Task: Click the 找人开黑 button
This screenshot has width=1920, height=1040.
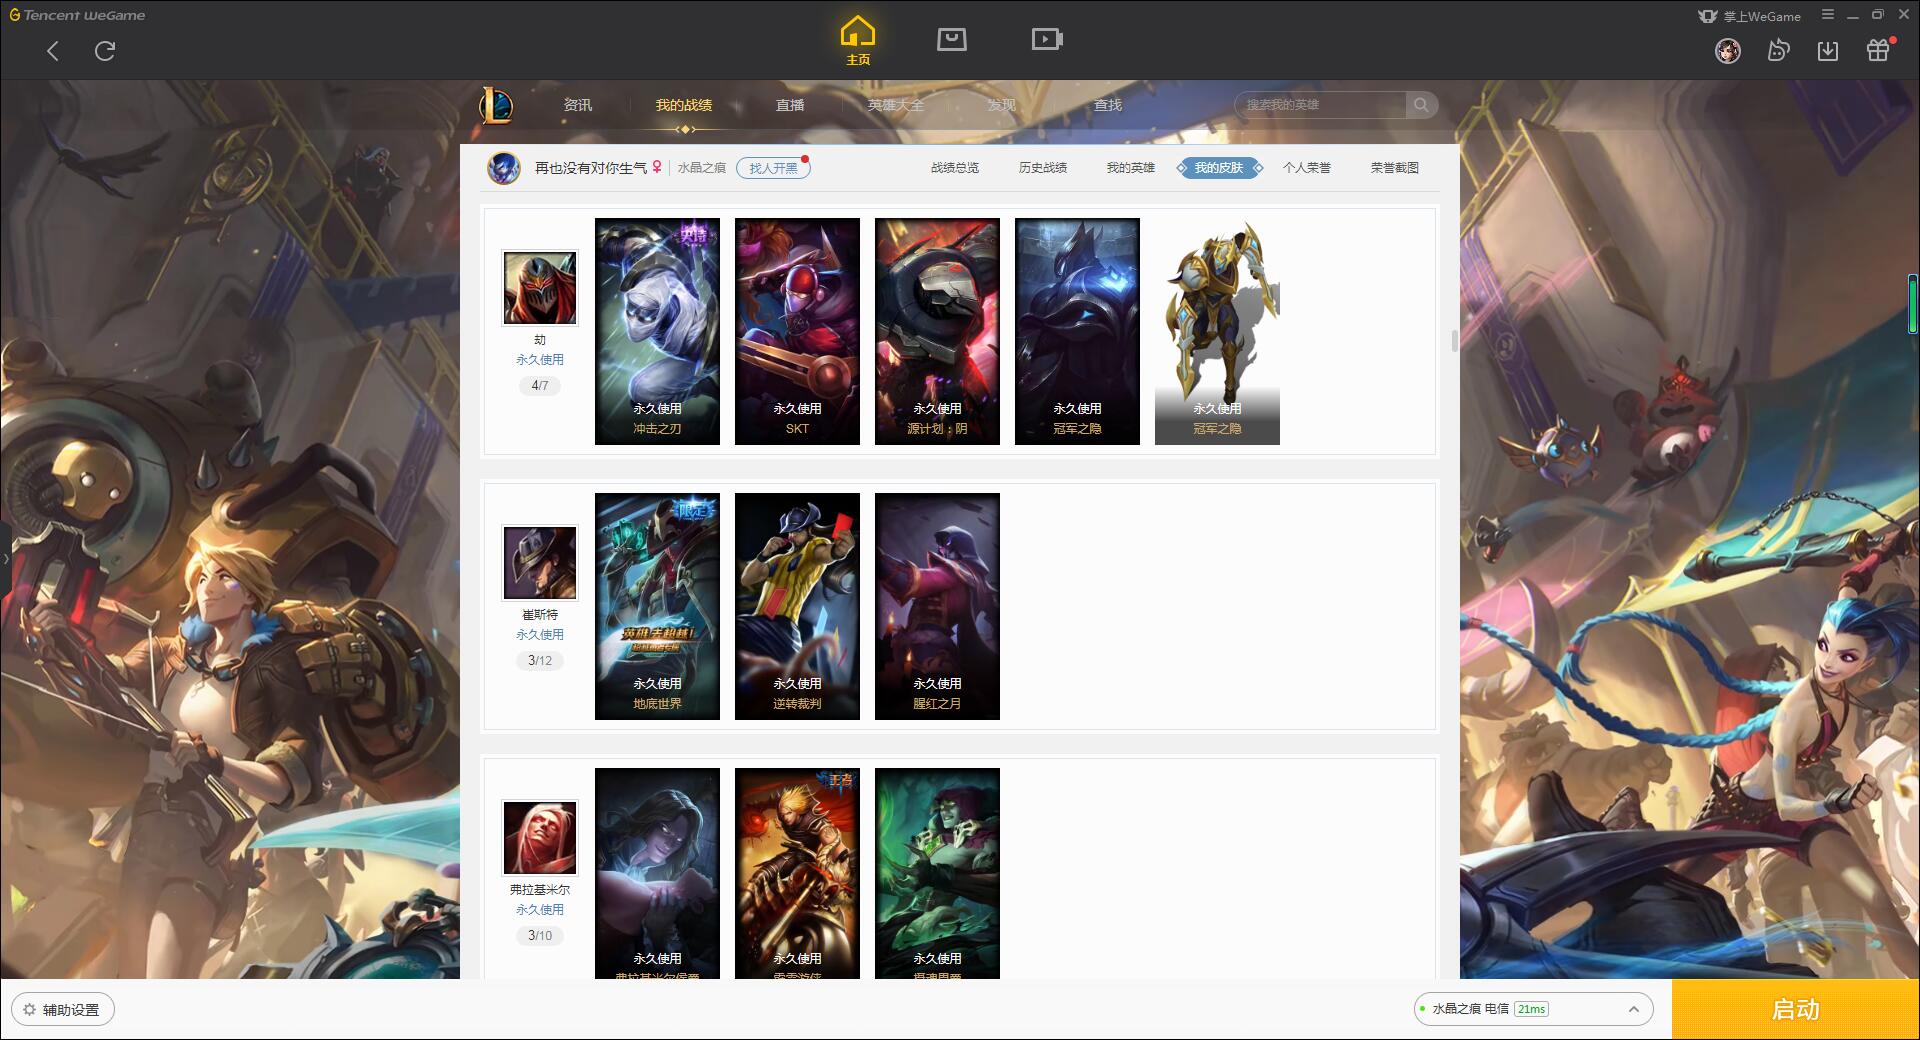Action: [x=773, y=168]
